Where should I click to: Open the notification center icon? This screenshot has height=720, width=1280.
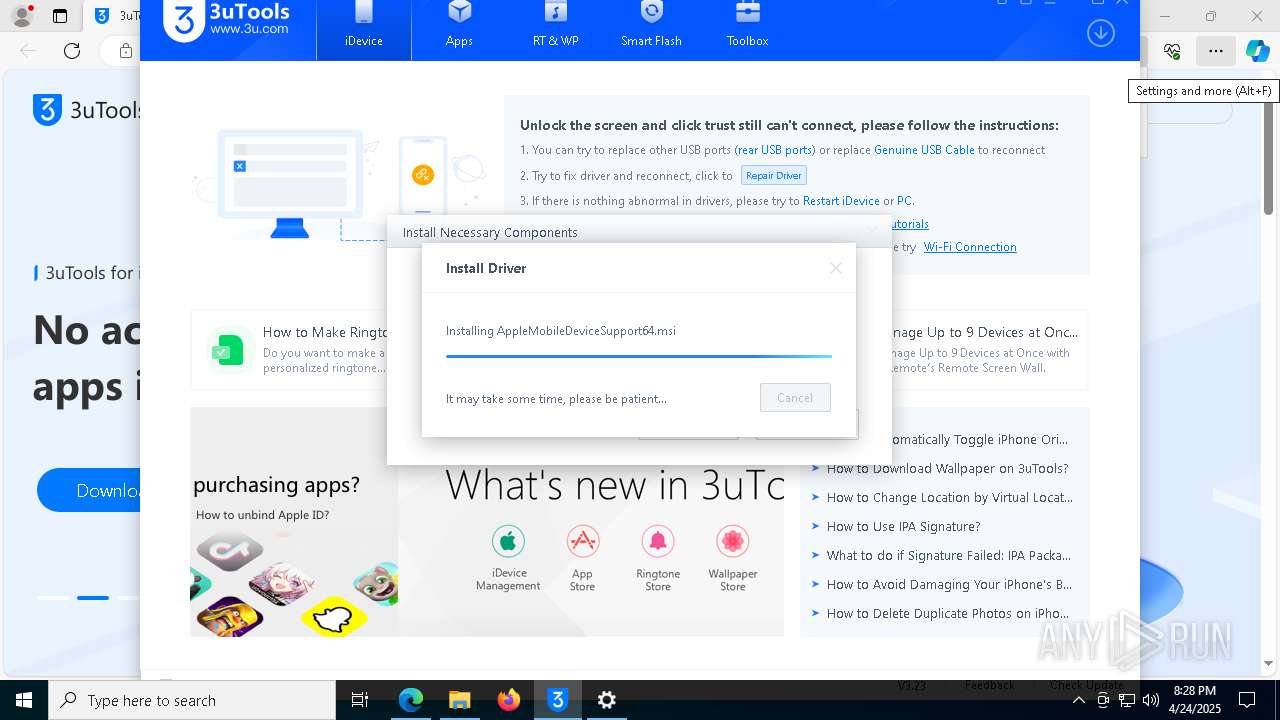(1247, 700)
